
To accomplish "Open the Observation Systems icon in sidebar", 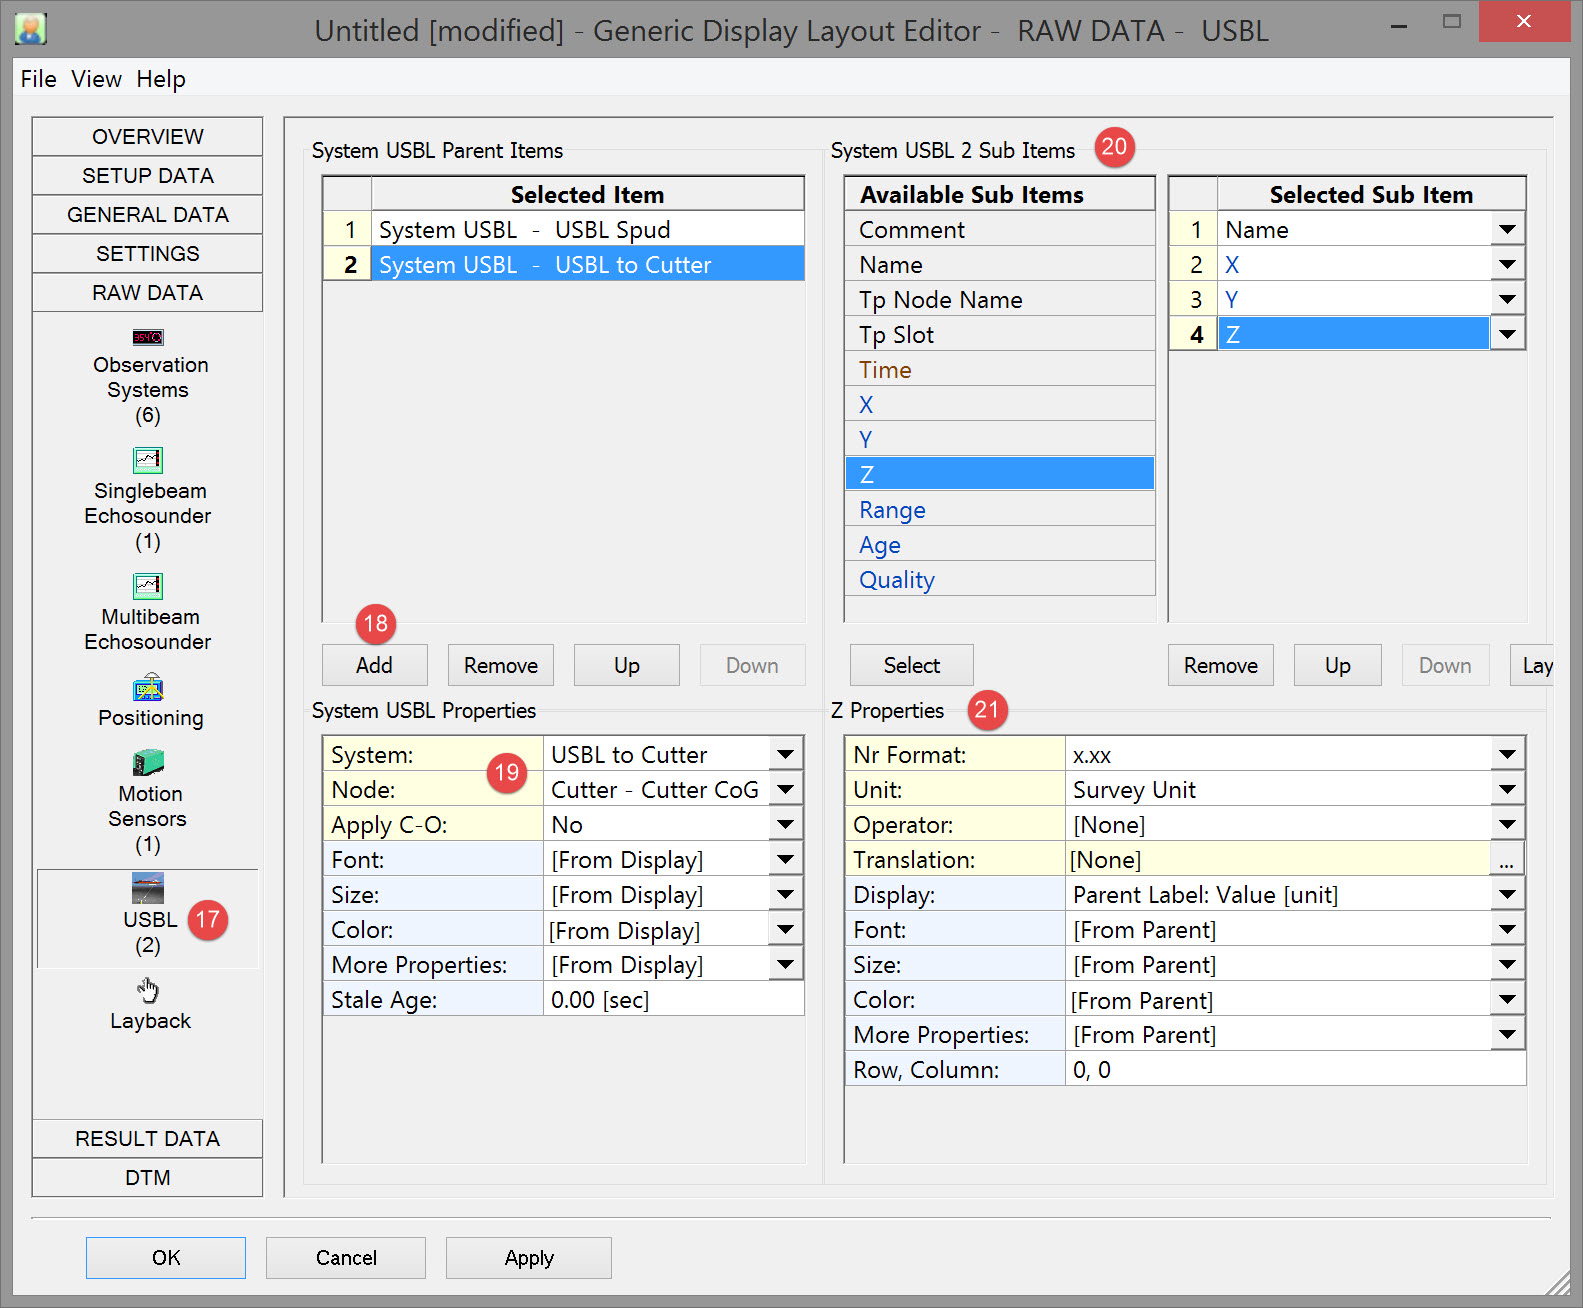I will point(148,338).
